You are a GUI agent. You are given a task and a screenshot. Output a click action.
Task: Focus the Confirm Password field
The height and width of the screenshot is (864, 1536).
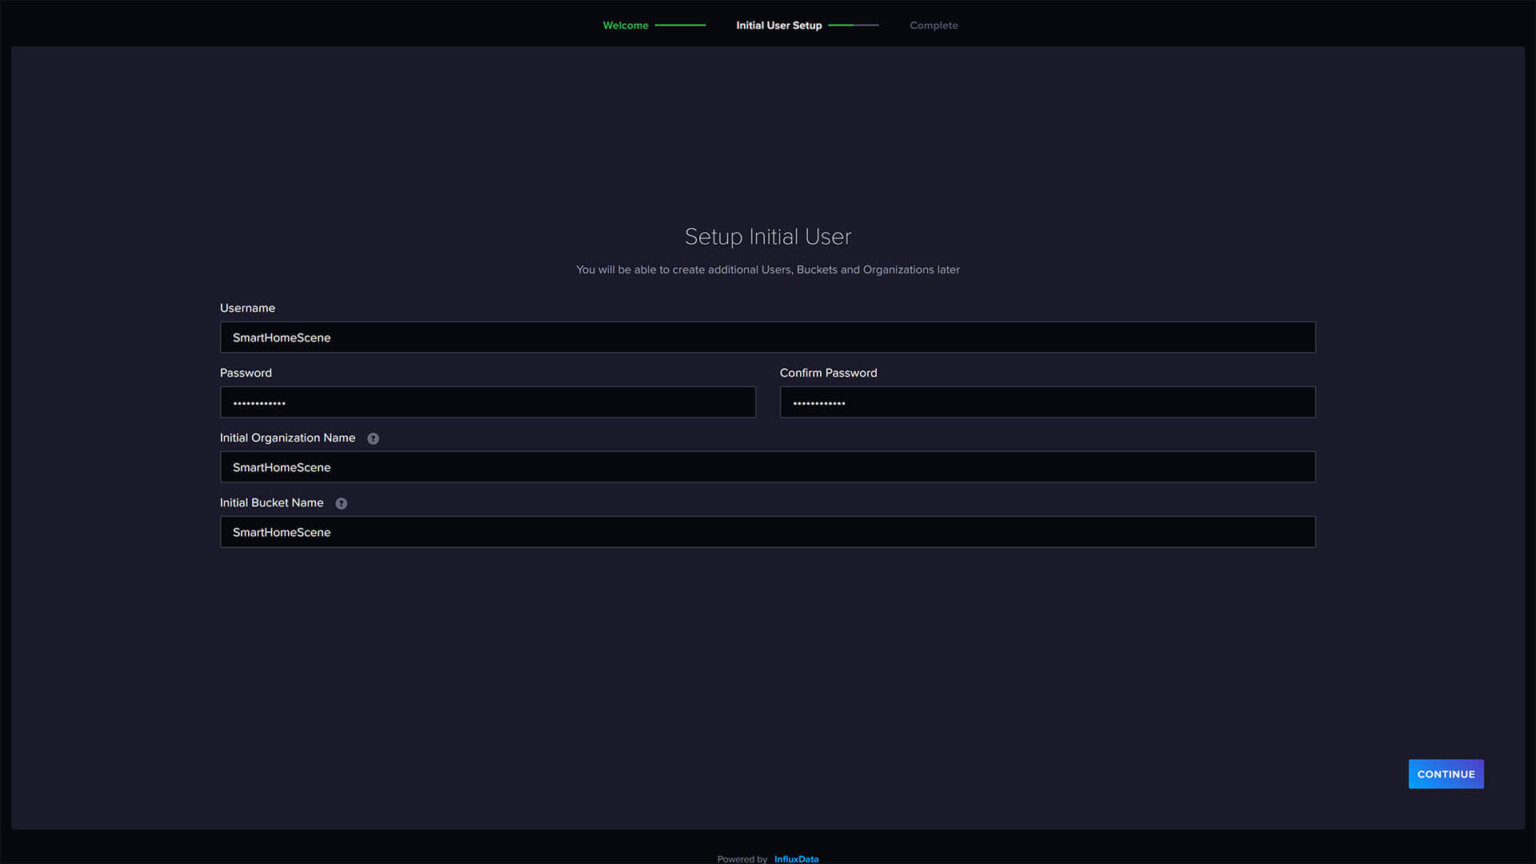[x=1047, y=402]
